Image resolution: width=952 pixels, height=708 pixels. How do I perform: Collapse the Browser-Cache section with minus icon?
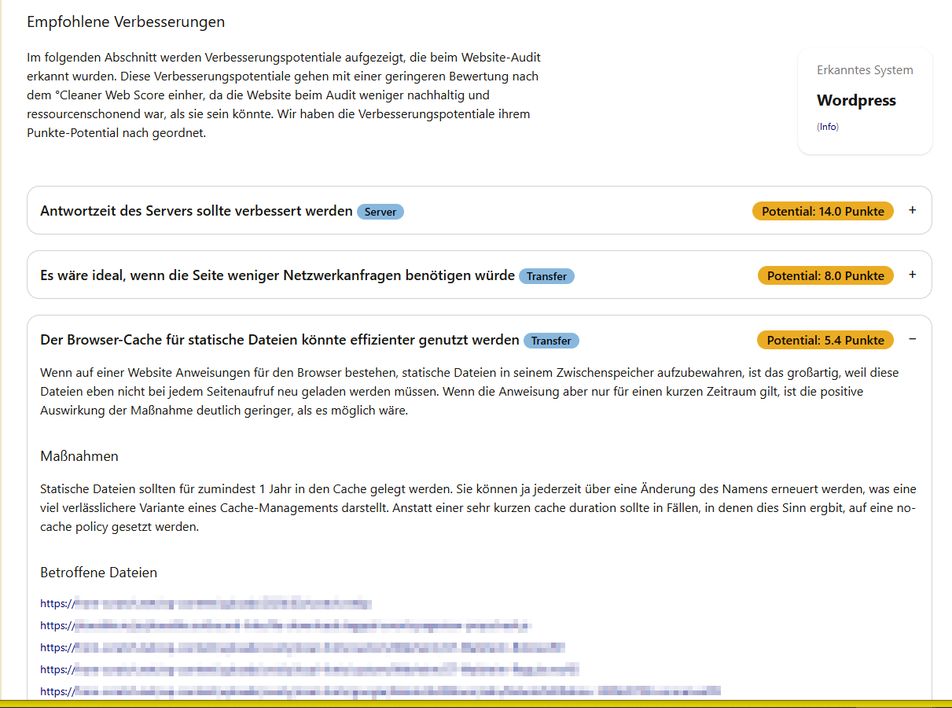click(x=912, y=339)
